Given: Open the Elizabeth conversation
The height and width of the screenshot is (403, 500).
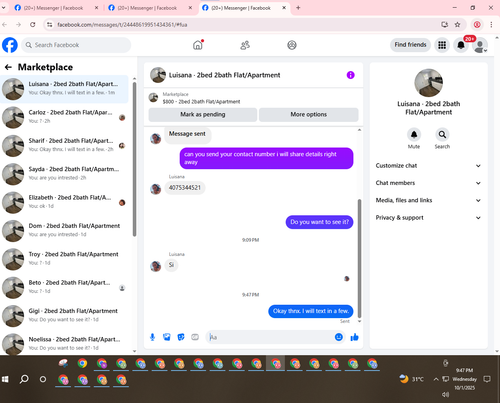Looking at the screenshot, I should click(64, 202).
